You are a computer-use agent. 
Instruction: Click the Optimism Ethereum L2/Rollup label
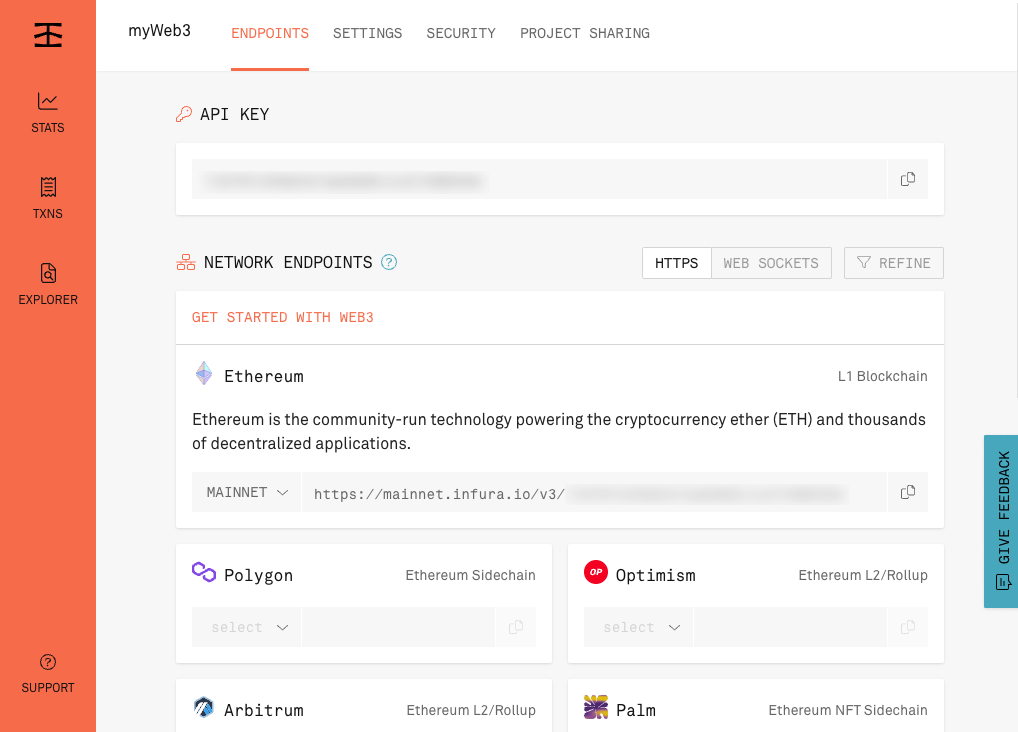click(x=863, y=575)
